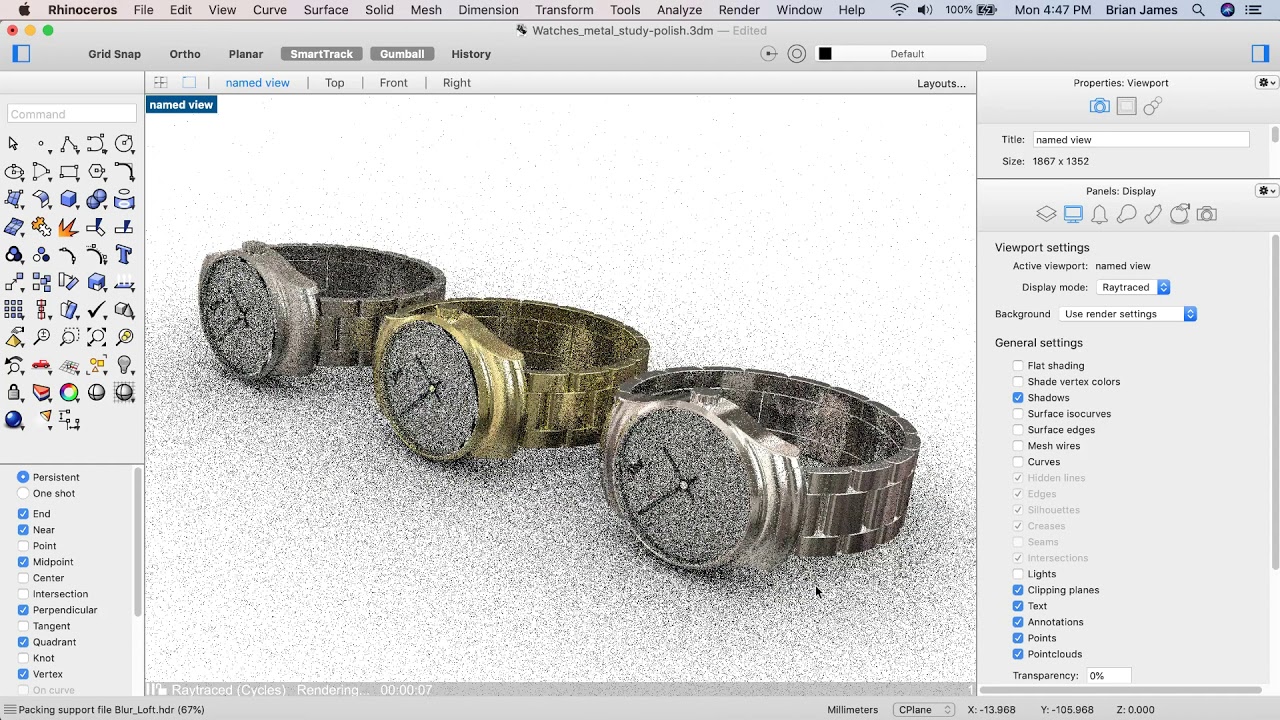Click the red car icon
Screen dimensions: 1280x720
[x=41, y=365]
